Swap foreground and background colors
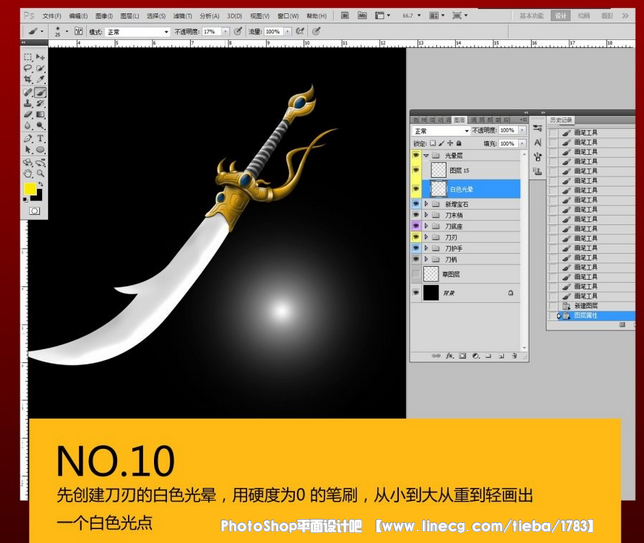The height and width of the screenshot is (543, 644). 40,184
